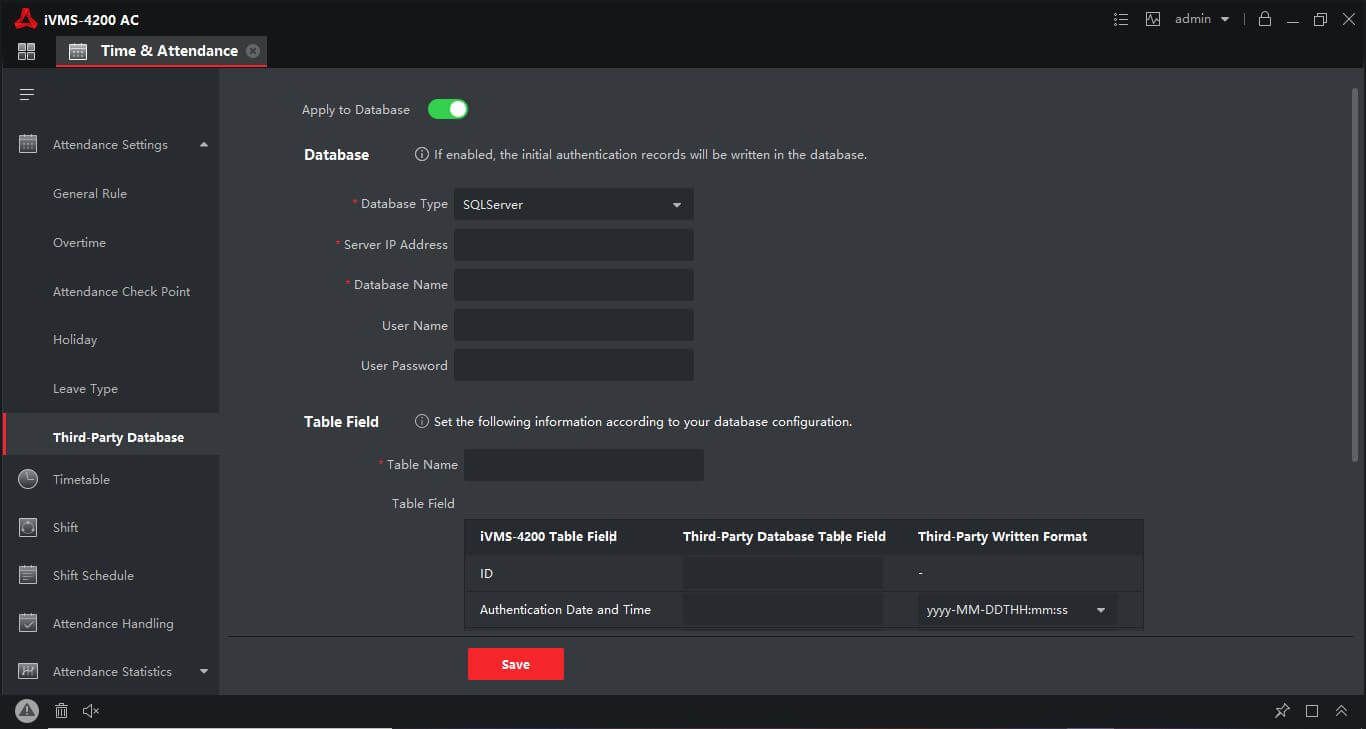Open the Attendance Handling page
The height and width of the screenshot is (729, 1366).
pyautogui.click(x=113, y=624)
